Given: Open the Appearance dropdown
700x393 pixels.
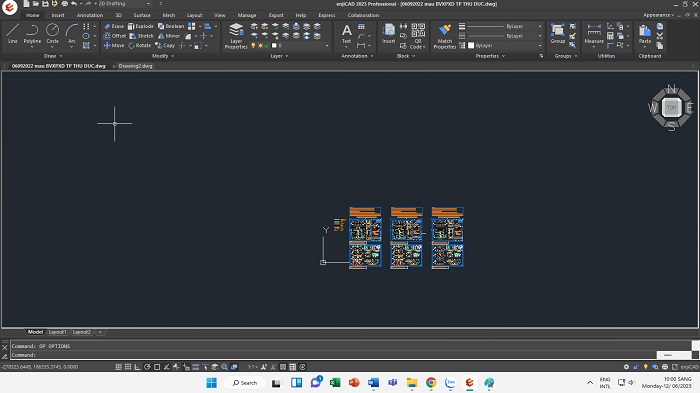Looking at the screenshot, I should pyautogui.click(x=658, y=15).
